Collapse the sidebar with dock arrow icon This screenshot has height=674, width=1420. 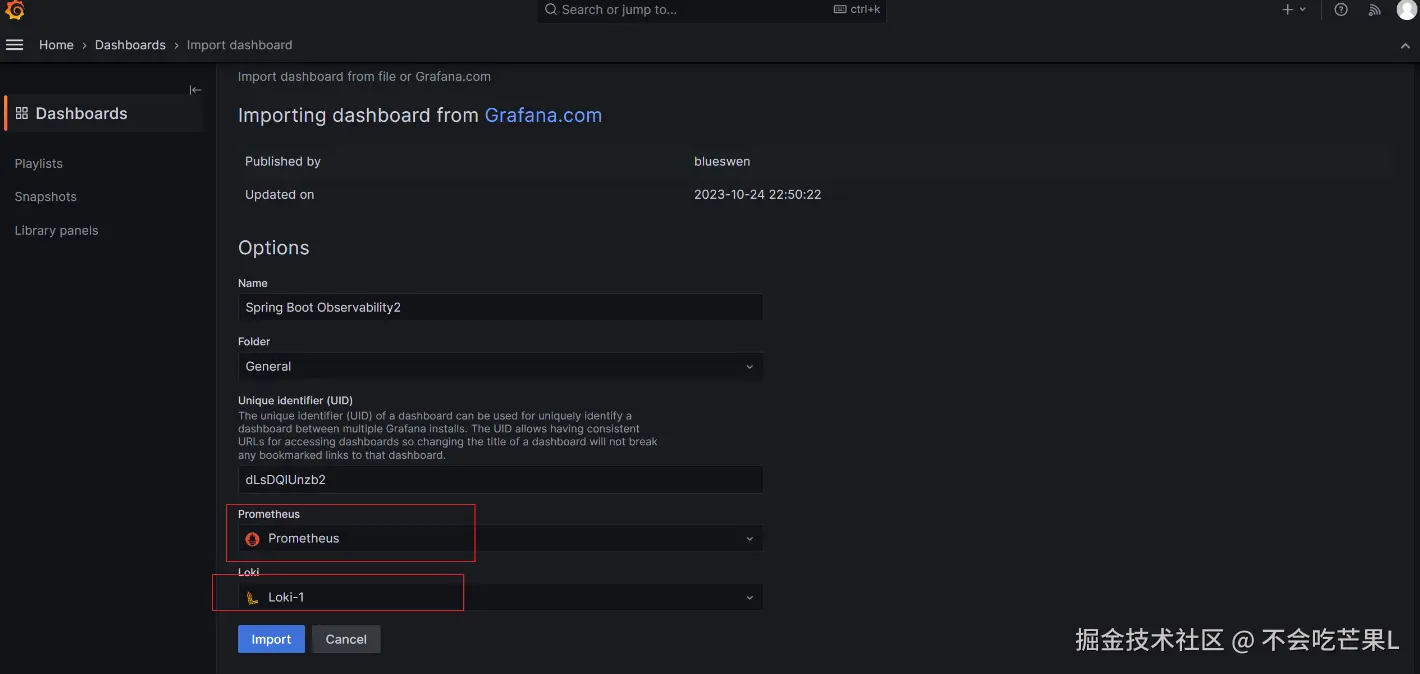pos(196,90)
